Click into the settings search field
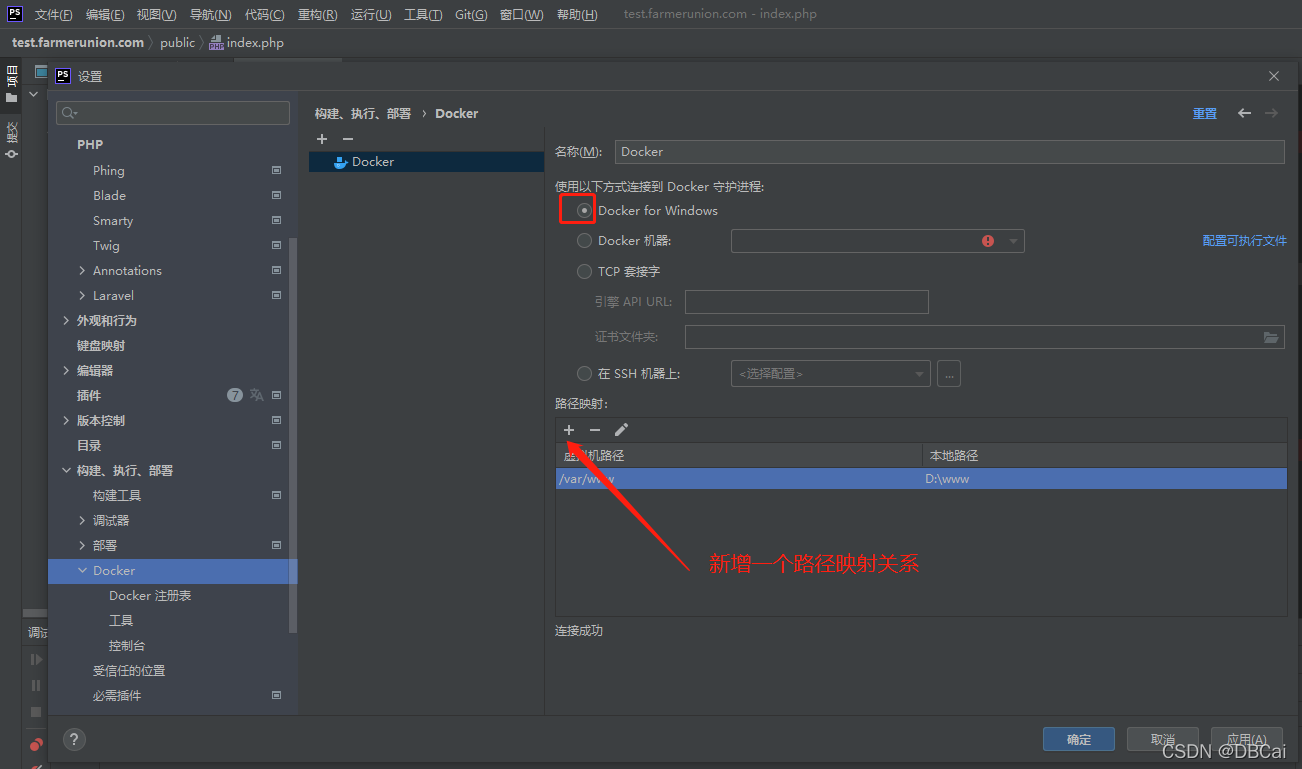 (173, 113)
